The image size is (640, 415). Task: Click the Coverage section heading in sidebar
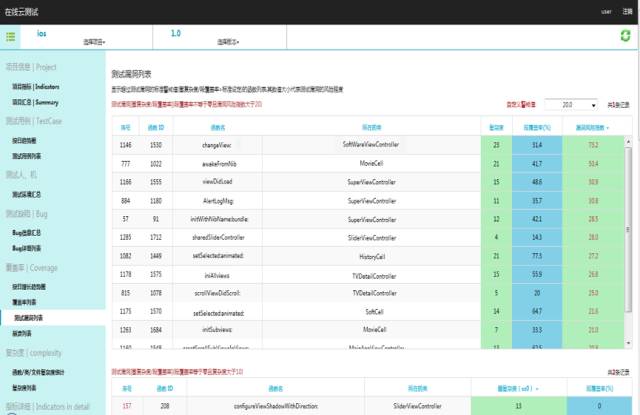pos(31,268)
